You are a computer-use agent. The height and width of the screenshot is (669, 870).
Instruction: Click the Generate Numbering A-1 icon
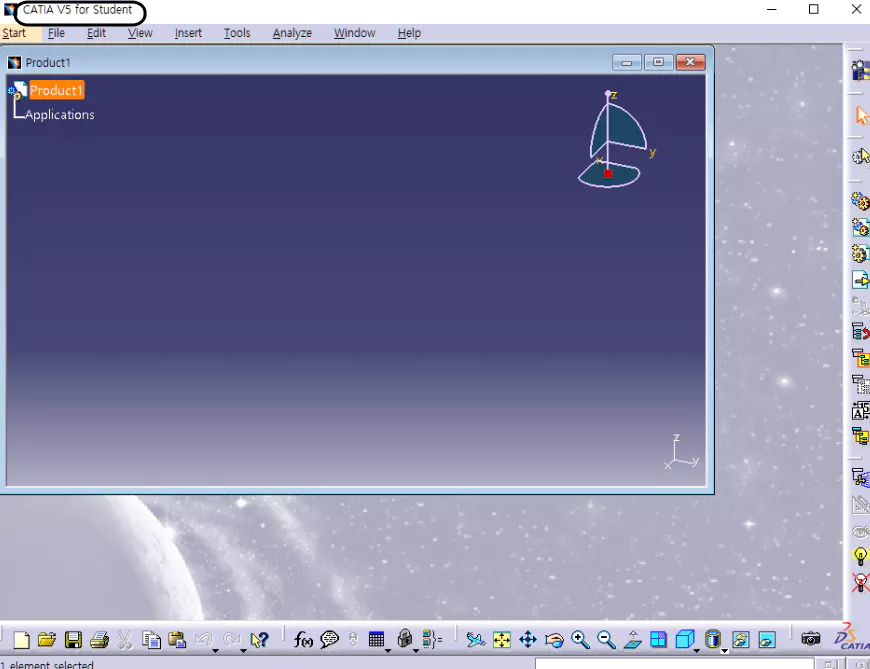861,410
